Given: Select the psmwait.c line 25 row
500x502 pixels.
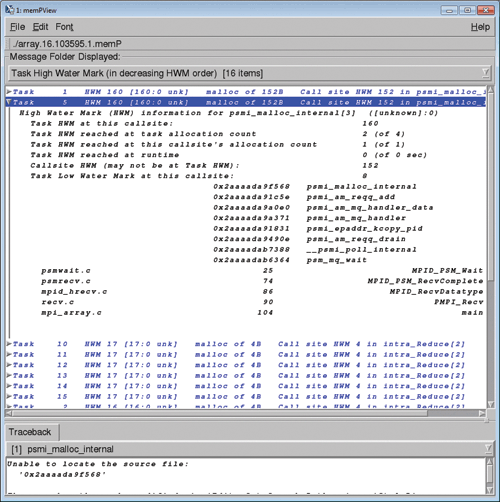Looking at the screenshot, I should pyautogui.click(x=262, y=270).
